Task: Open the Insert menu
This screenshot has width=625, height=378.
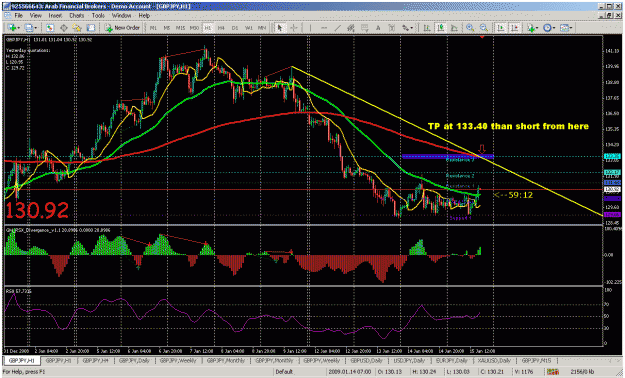Action: pyautogui.click(x=55, y=16)
